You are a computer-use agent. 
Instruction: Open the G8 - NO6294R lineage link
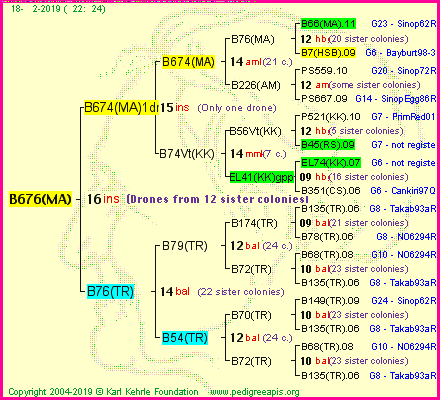tap(406, 237)
